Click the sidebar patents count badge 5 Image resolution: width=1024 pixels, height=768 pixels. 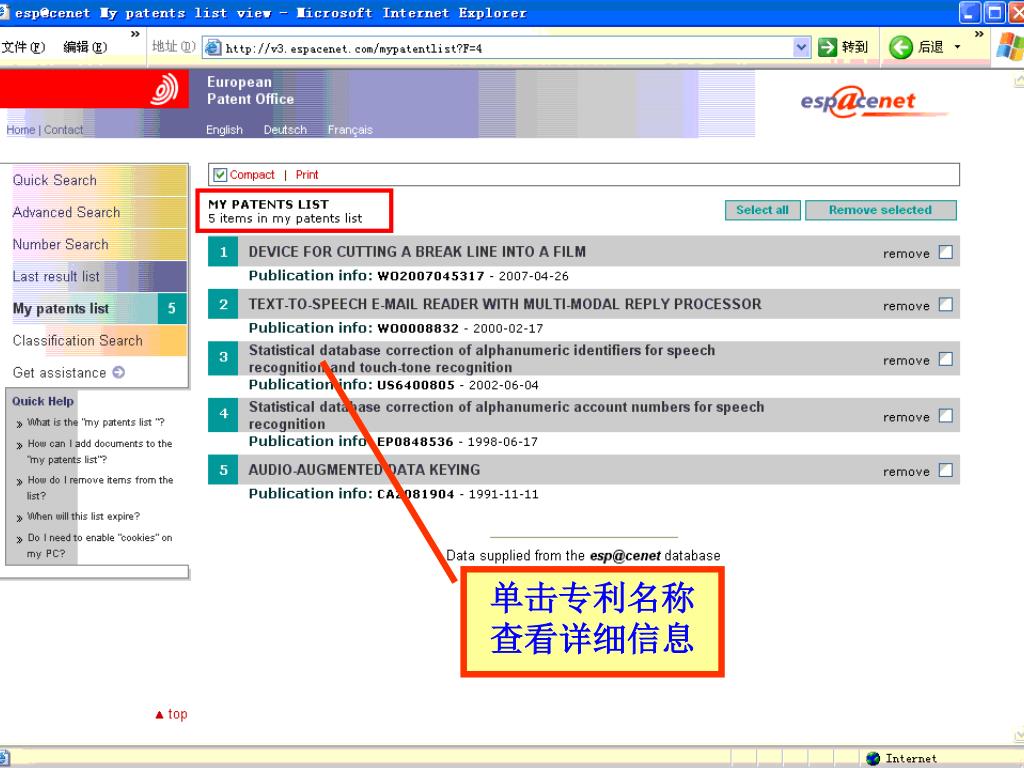tap(172, 308)
